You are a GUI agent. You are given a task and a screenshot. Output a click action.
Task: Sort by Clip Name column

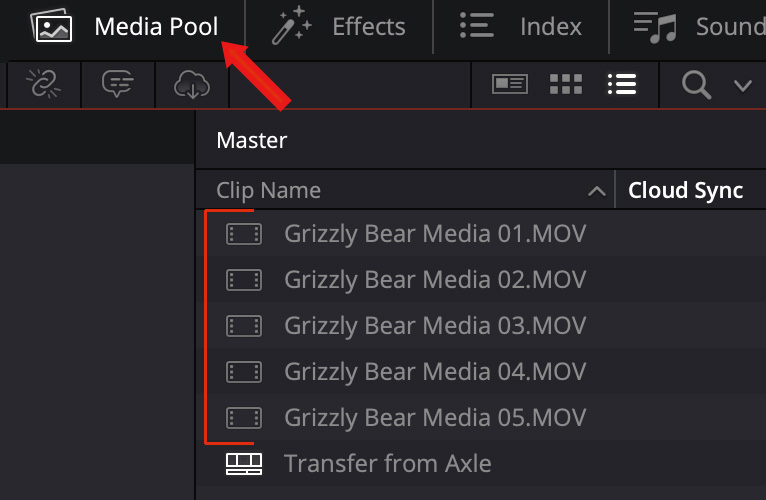click(x=268, y=190)
